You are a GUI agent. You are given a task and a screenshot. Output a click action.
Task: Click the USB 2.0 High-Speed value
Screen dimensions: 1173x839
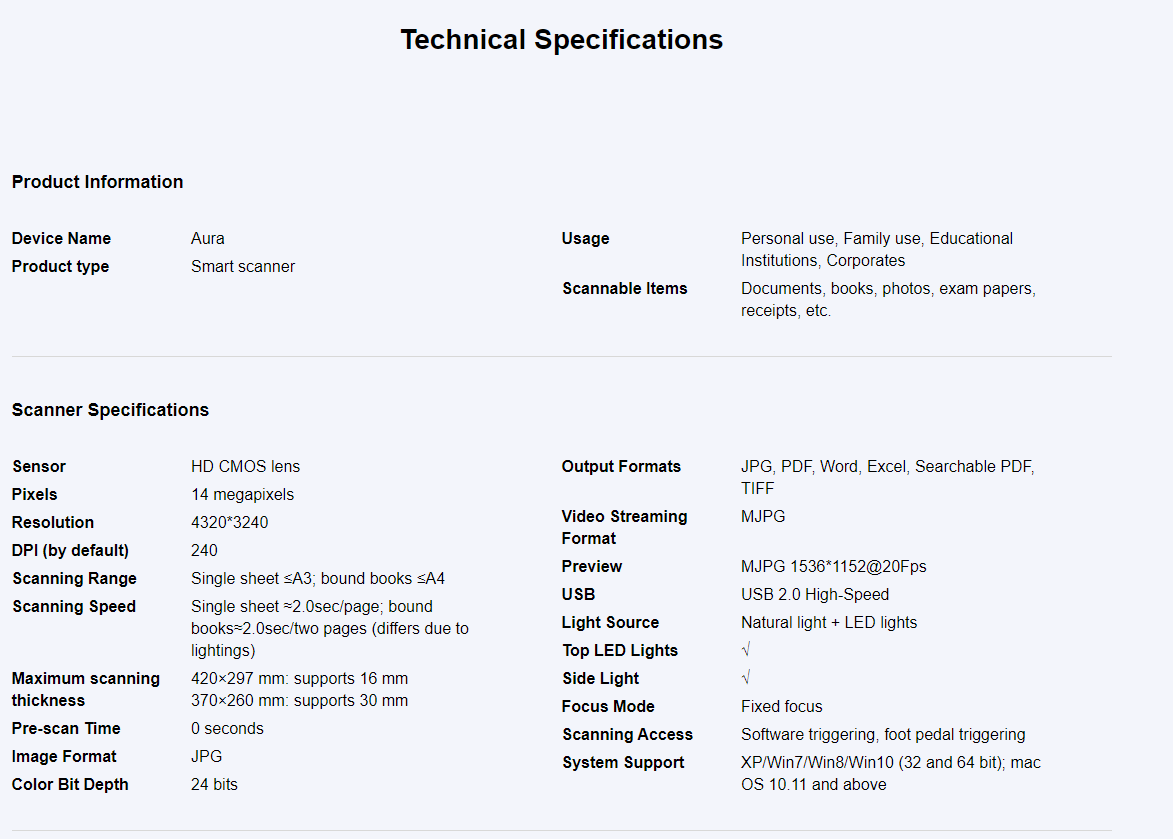pyautogui.click(x=815, y=594)
